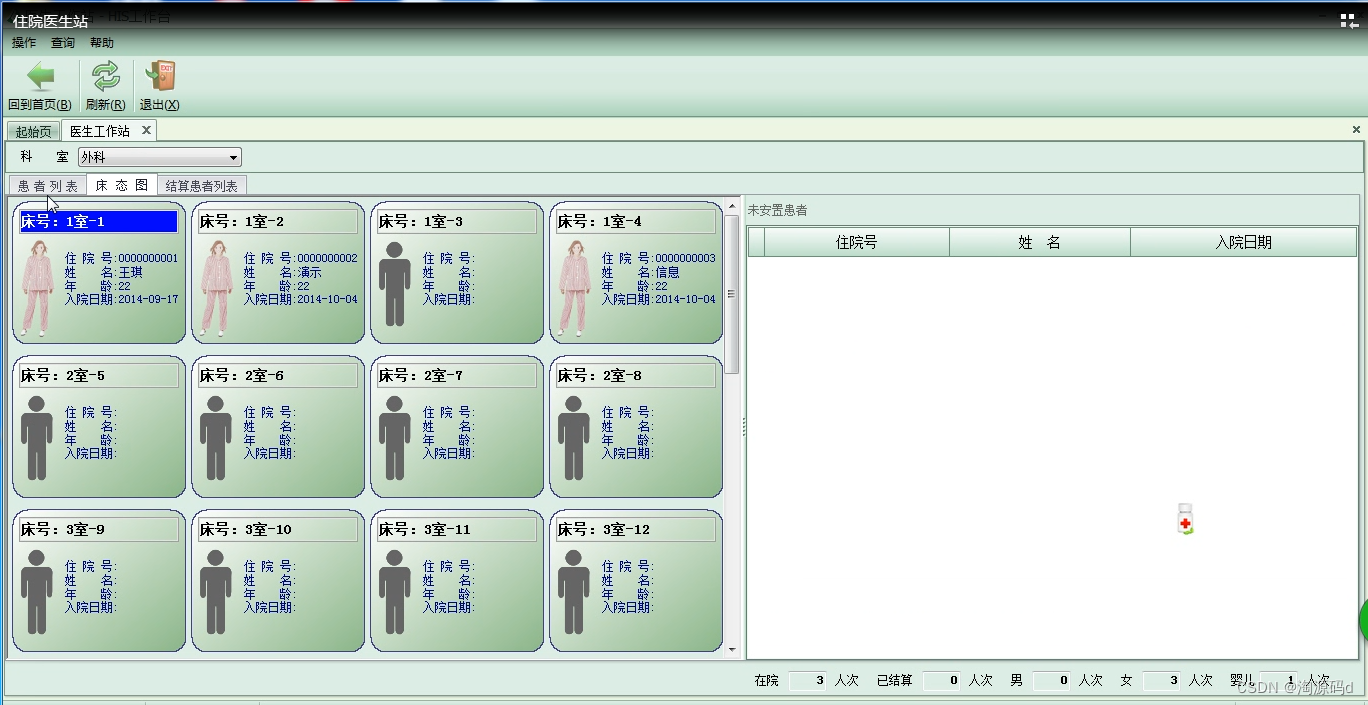Open the 帮助 menu
This screenshot has width=1368, height=705.
102,43
